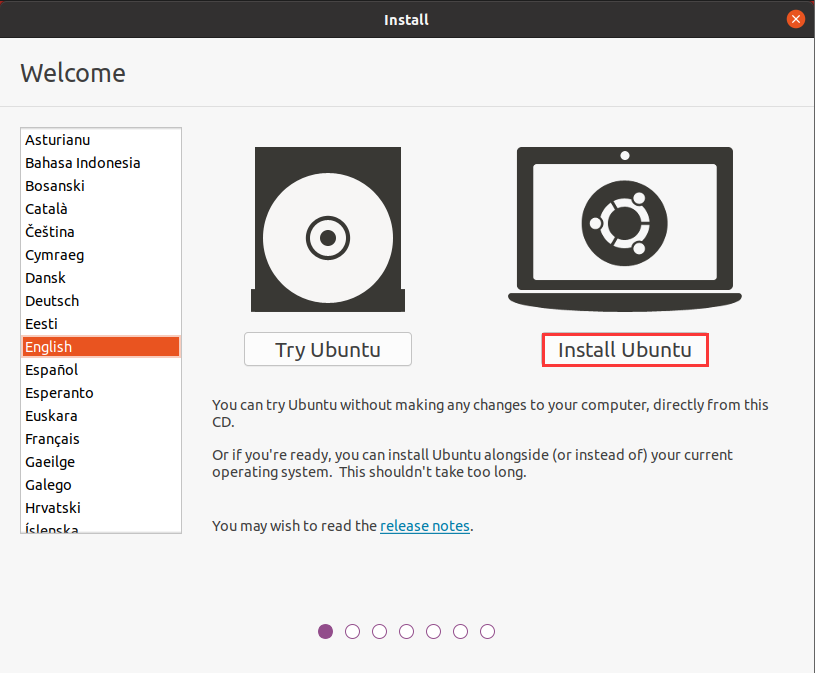
Task: Select Català language option
Action: (x=47, y=209)
